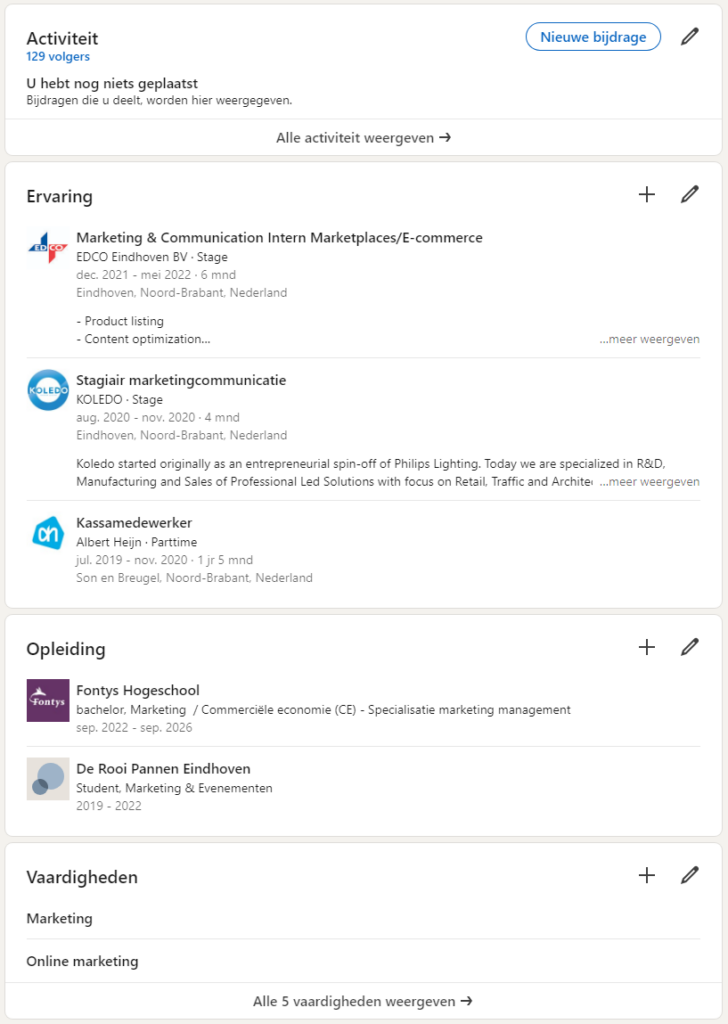This screenshot has height=1024, width=728.
Task: Open De Rooi Pannen Eindhoven entry
Action: click(x=163, y=769)
